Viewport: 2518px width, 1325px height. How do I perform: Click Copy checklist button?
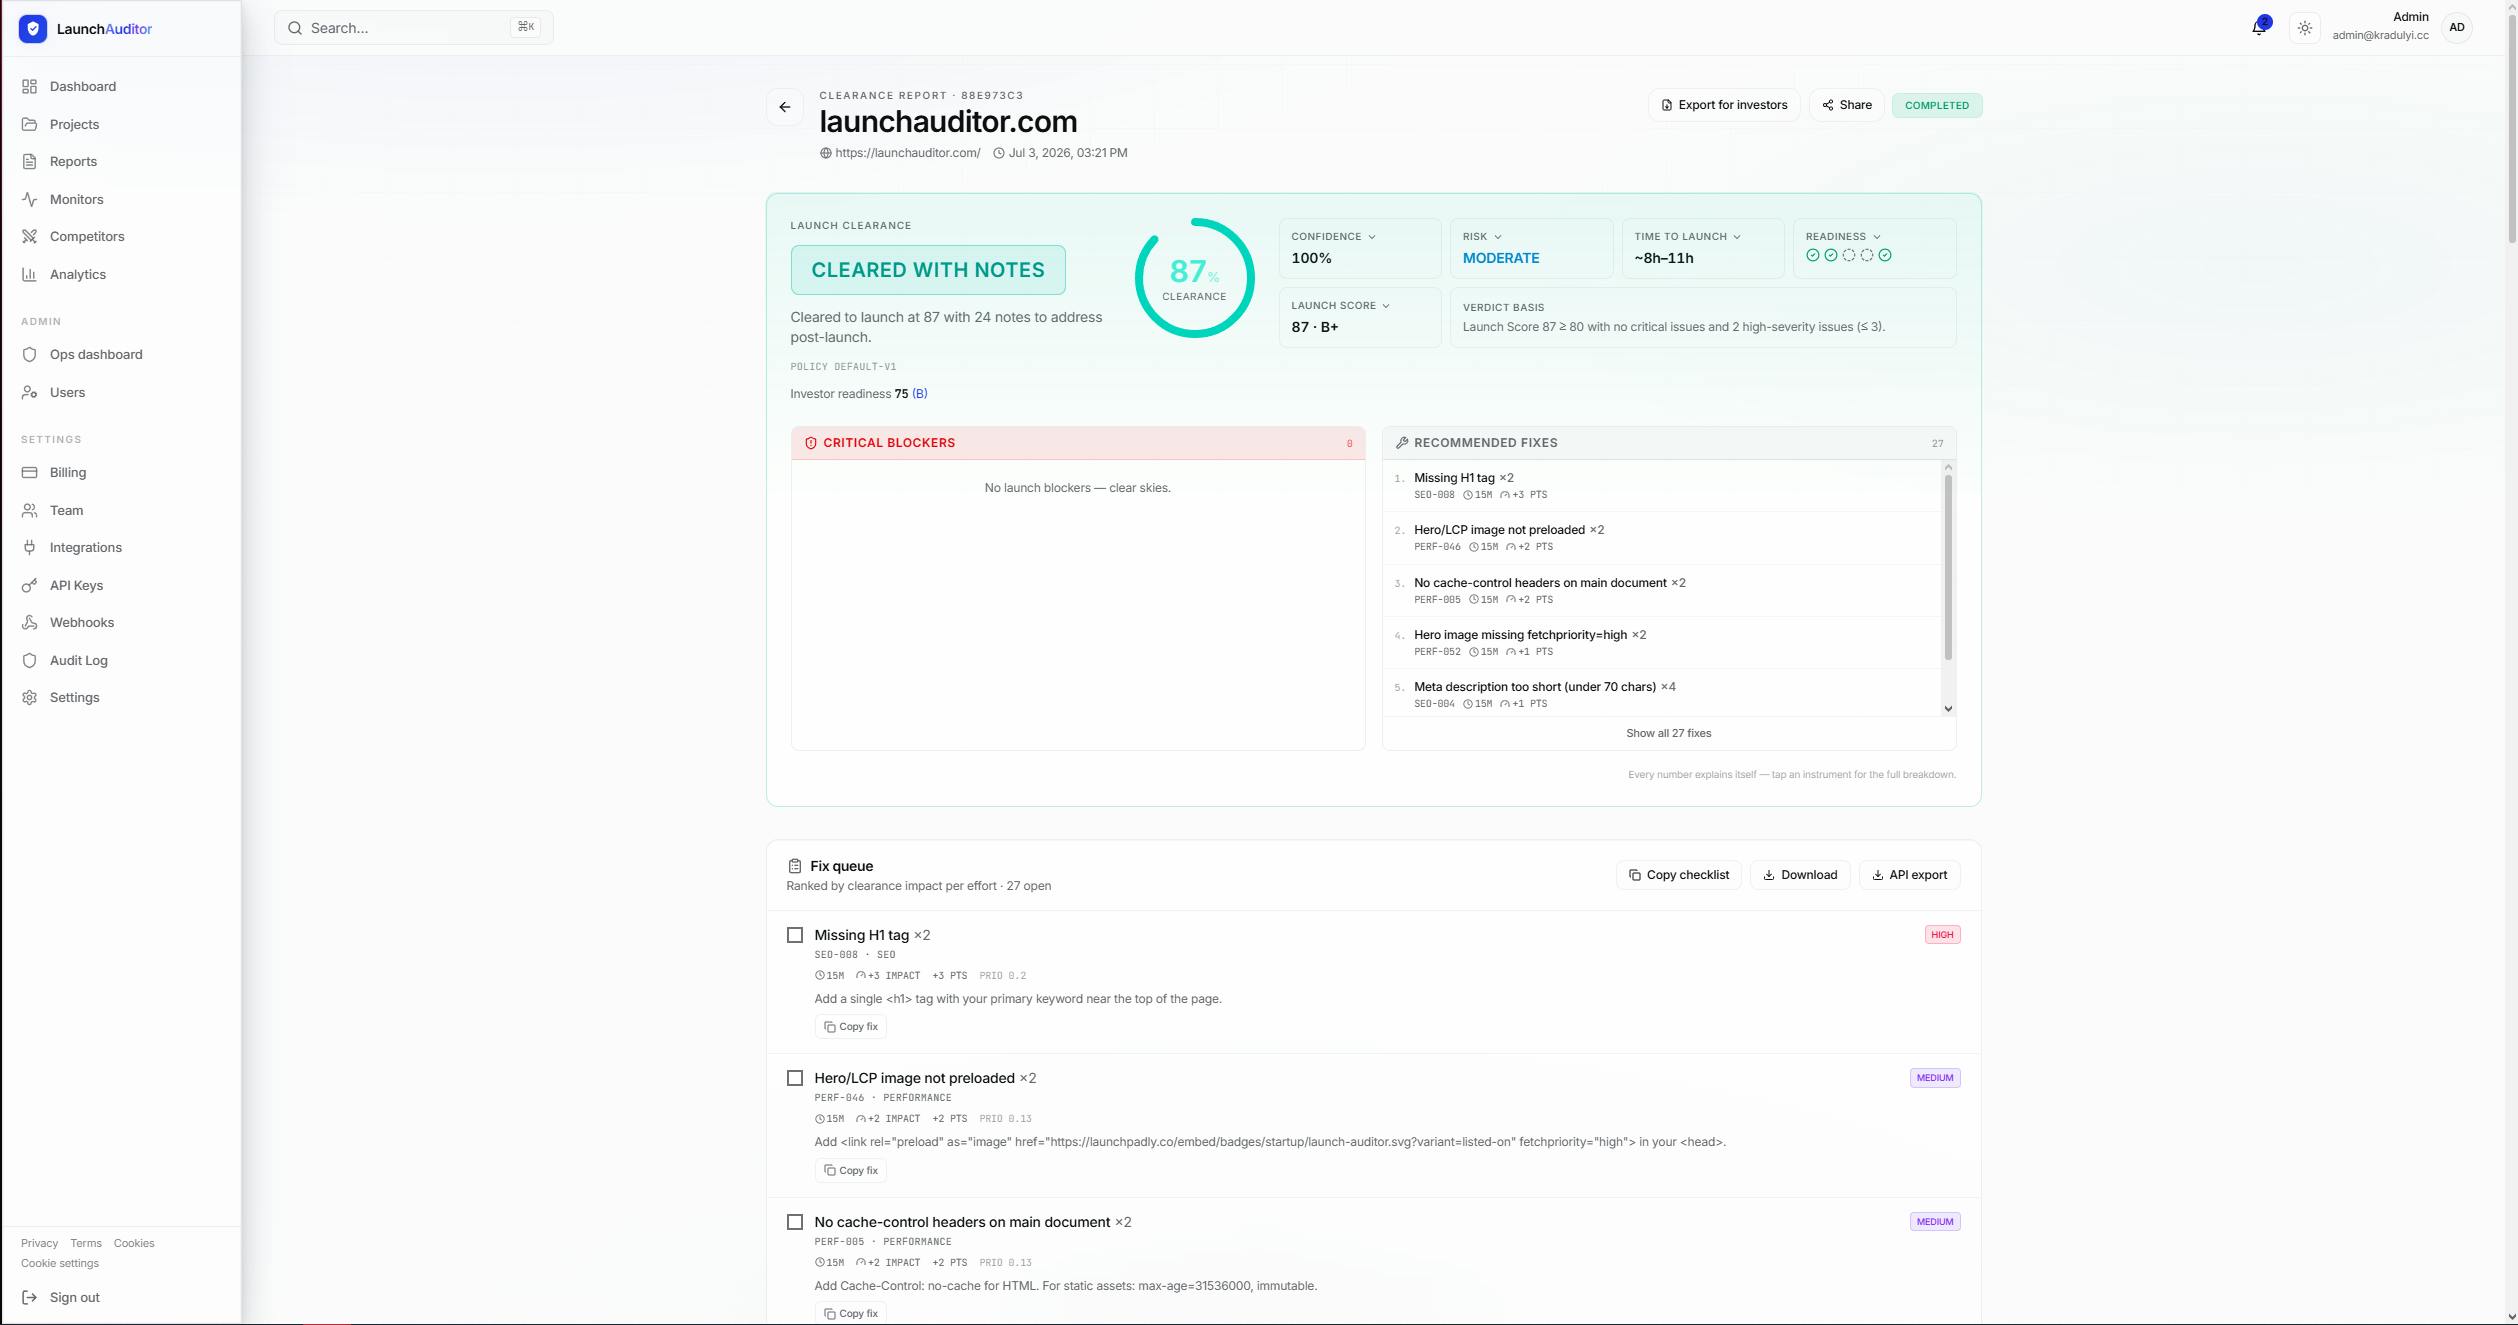[x=1679, y=875]
